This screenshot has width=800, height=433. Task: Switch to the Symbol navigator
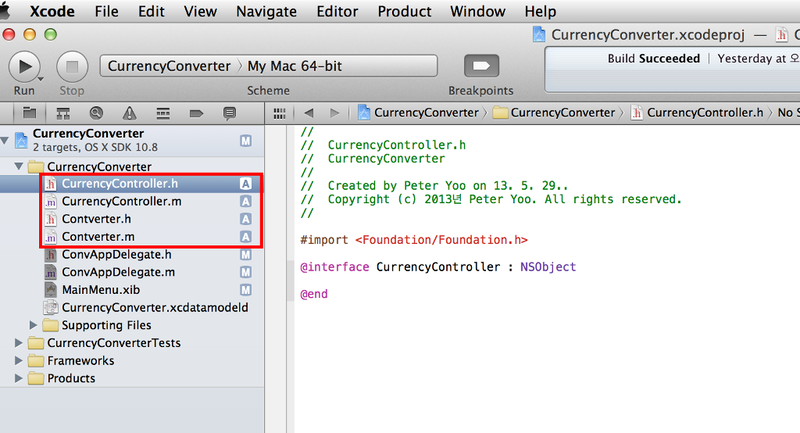tap(63, 112)
